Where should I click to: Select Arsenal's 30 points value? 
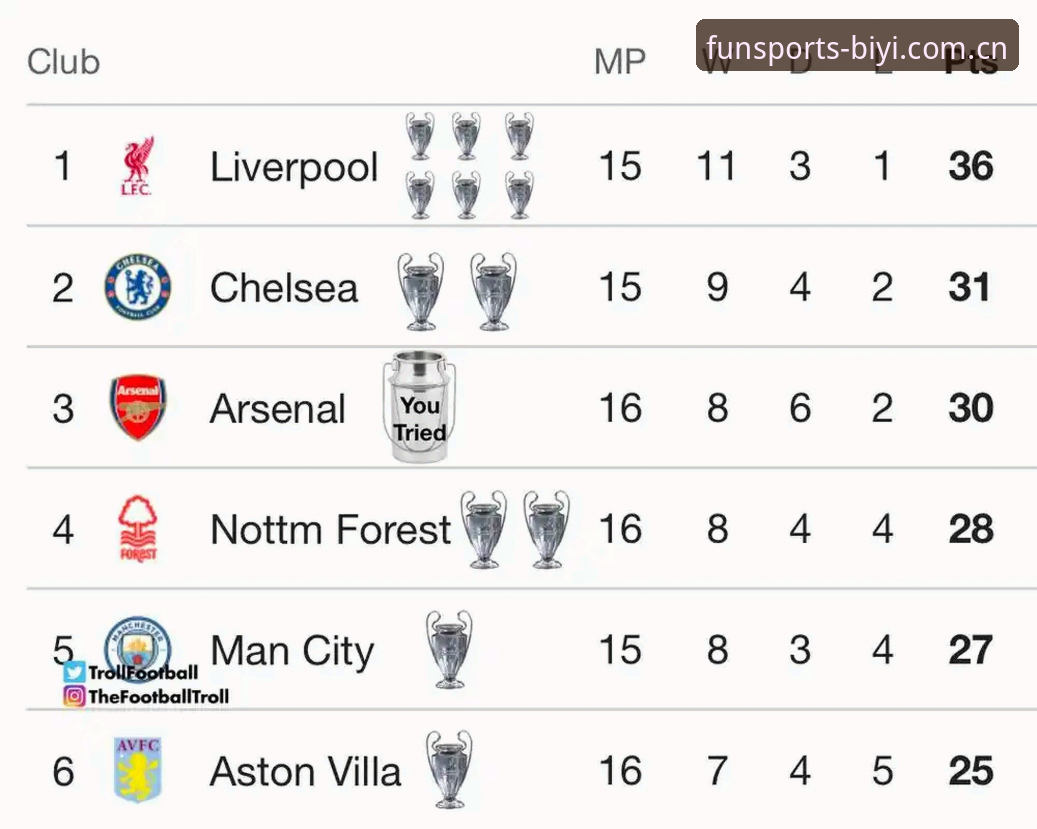point(971,408)
